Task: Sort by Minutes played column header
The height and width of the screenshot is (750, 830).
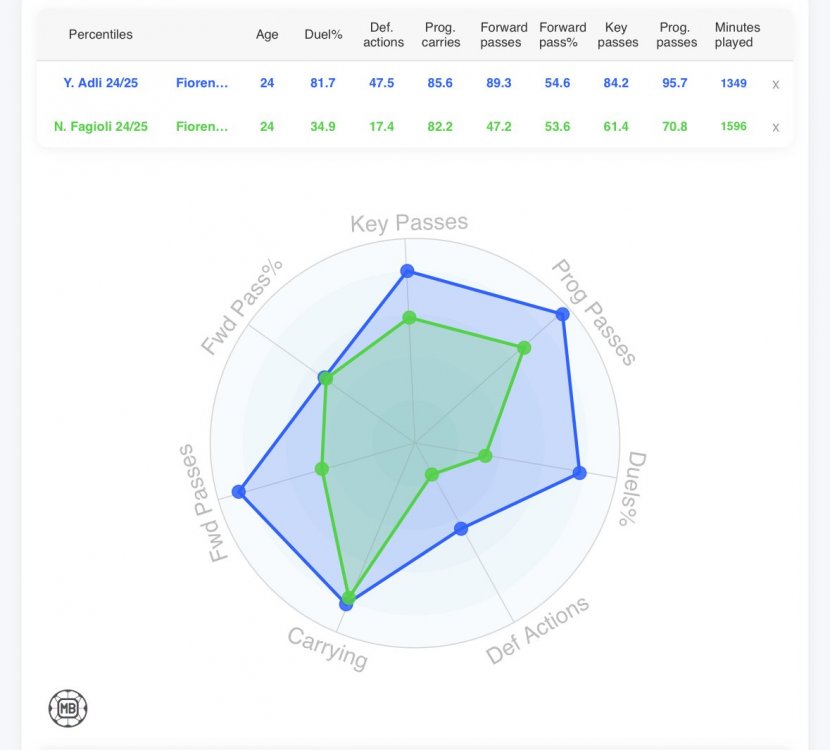Action: (x=737, y=35)
